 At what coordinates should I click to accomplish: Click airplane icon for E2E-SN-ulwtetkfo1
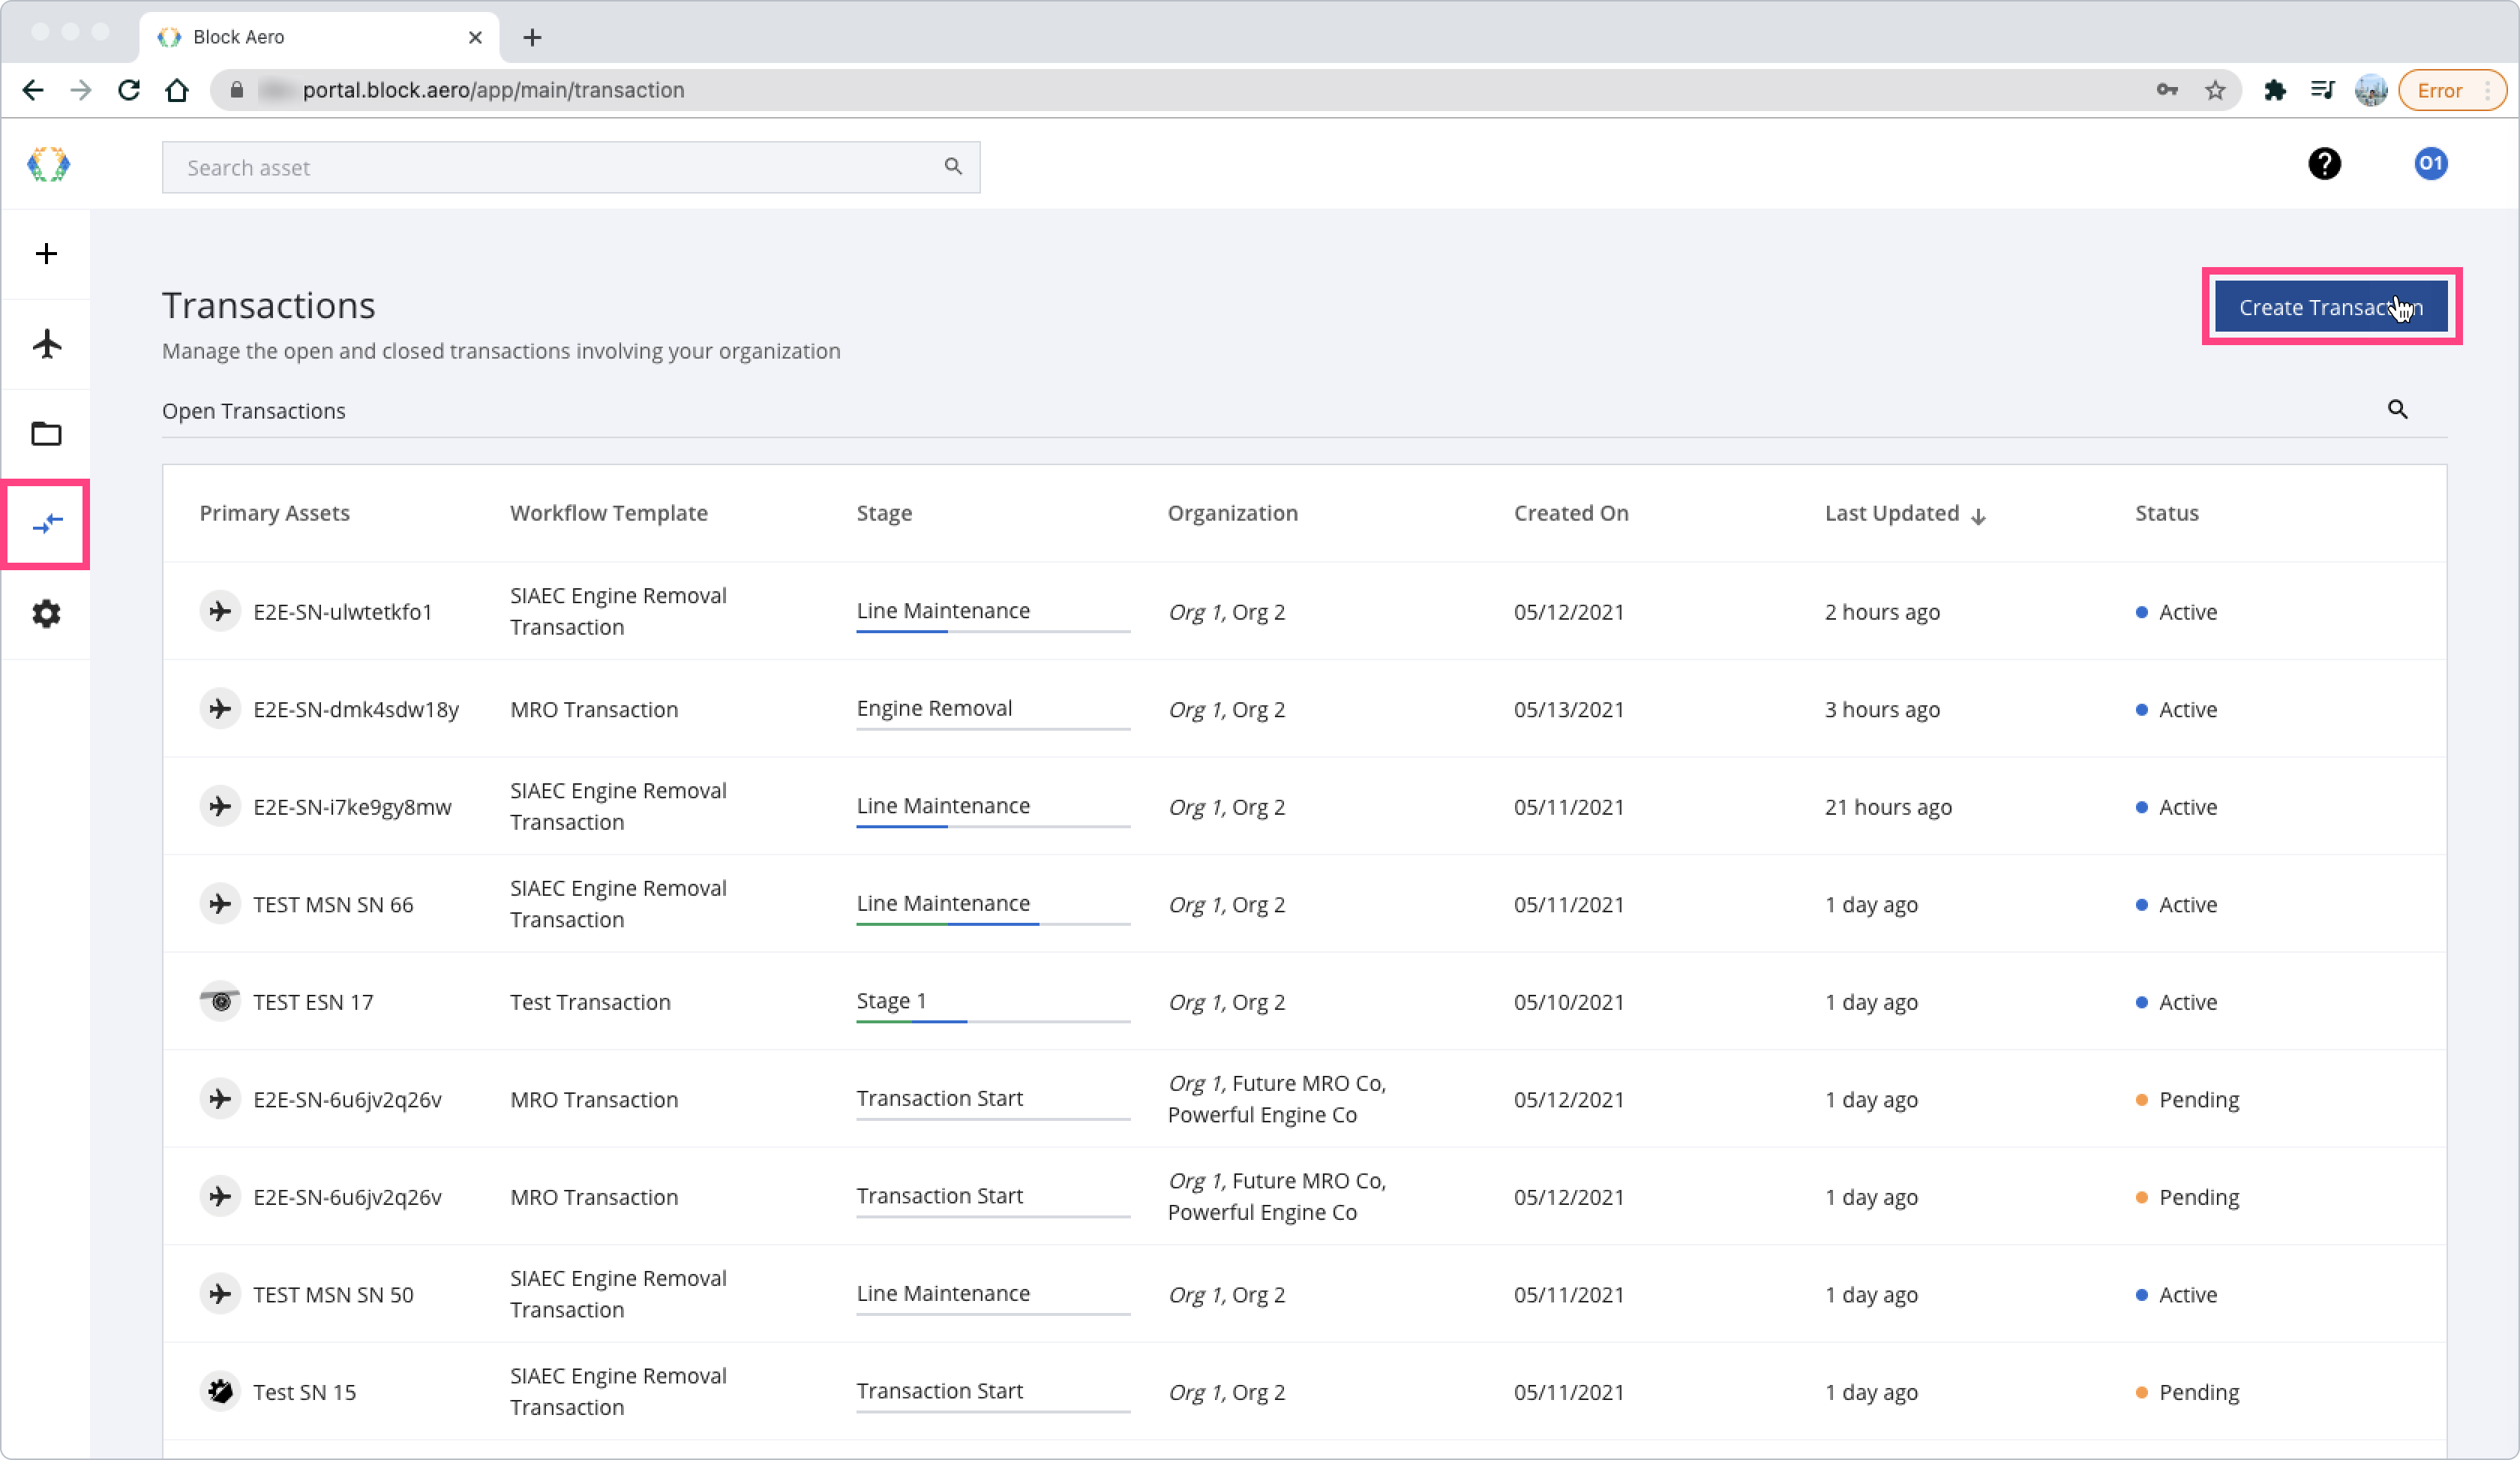220,611
